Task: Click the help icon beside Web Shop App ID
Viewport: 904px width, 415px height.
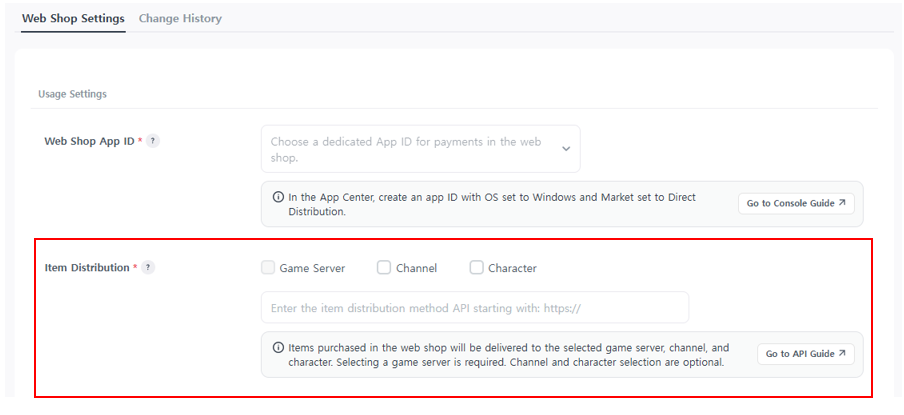Action: tap(153, 141)
